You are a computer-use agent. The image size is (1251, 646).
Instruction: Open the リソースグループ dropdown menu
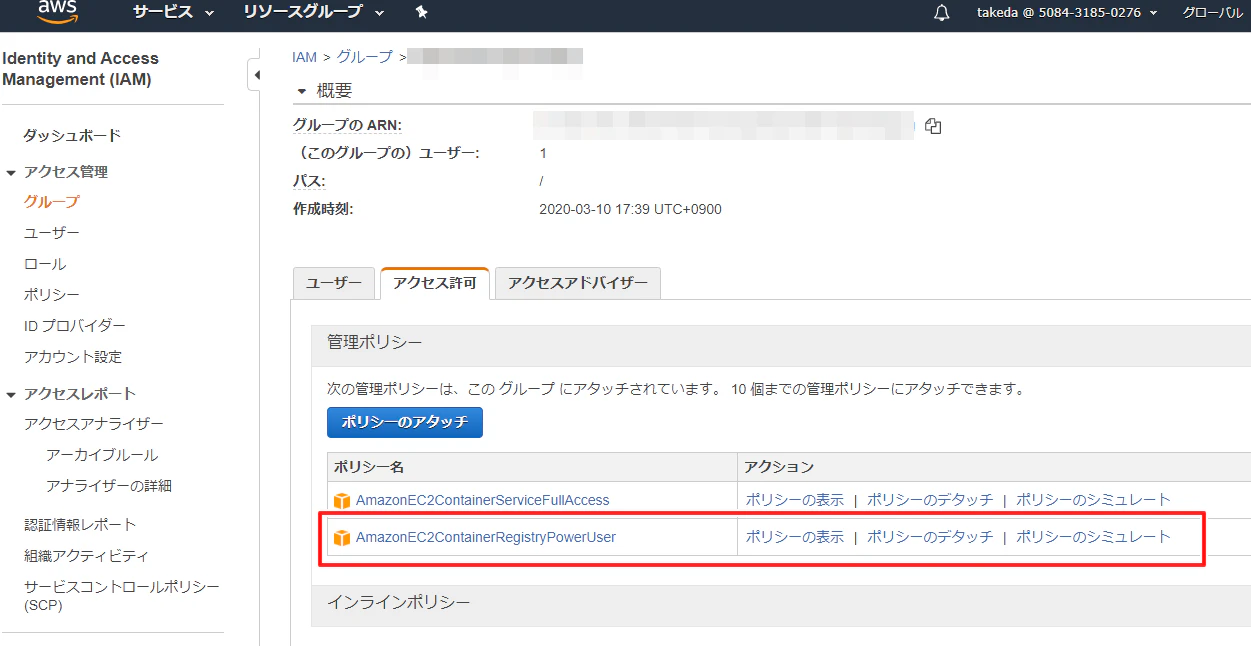coord(313,12)
